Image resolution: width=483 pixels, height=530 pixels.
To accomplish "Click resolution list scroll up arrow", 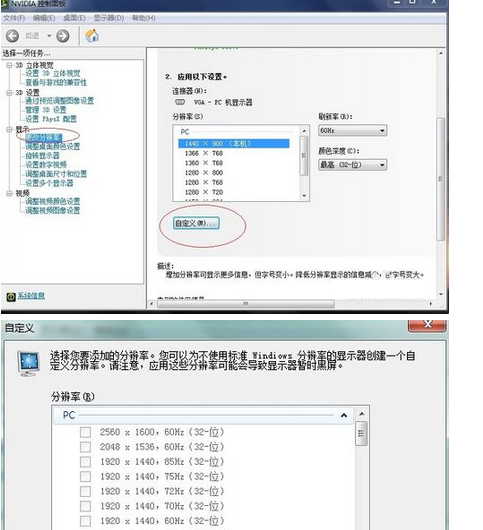I will click(x=304, y=130).
